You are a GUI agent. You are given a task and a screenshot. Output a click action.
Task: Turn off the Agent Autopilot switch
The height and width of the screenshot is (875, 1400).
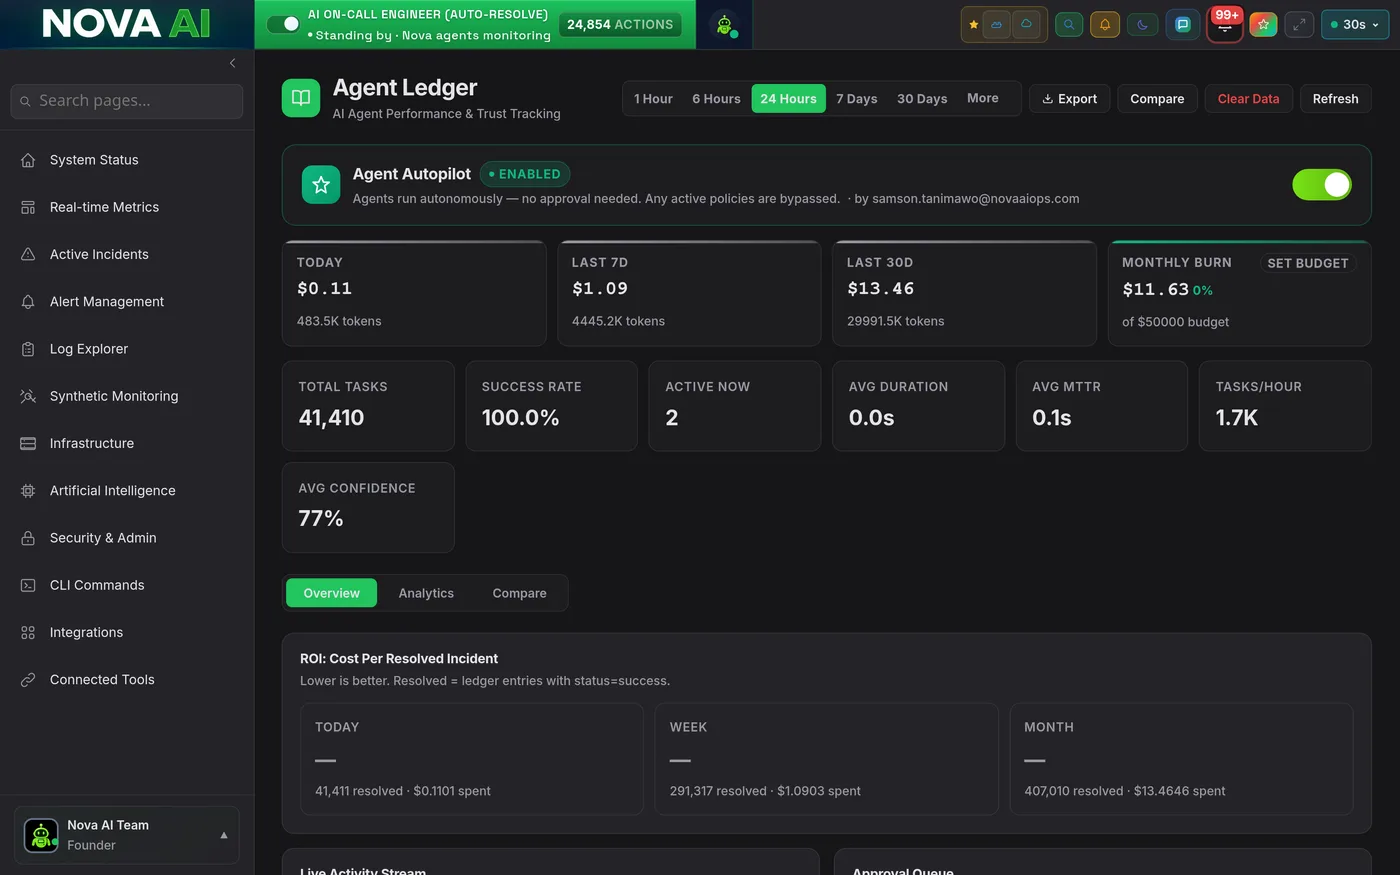(x=1322, y=185)
